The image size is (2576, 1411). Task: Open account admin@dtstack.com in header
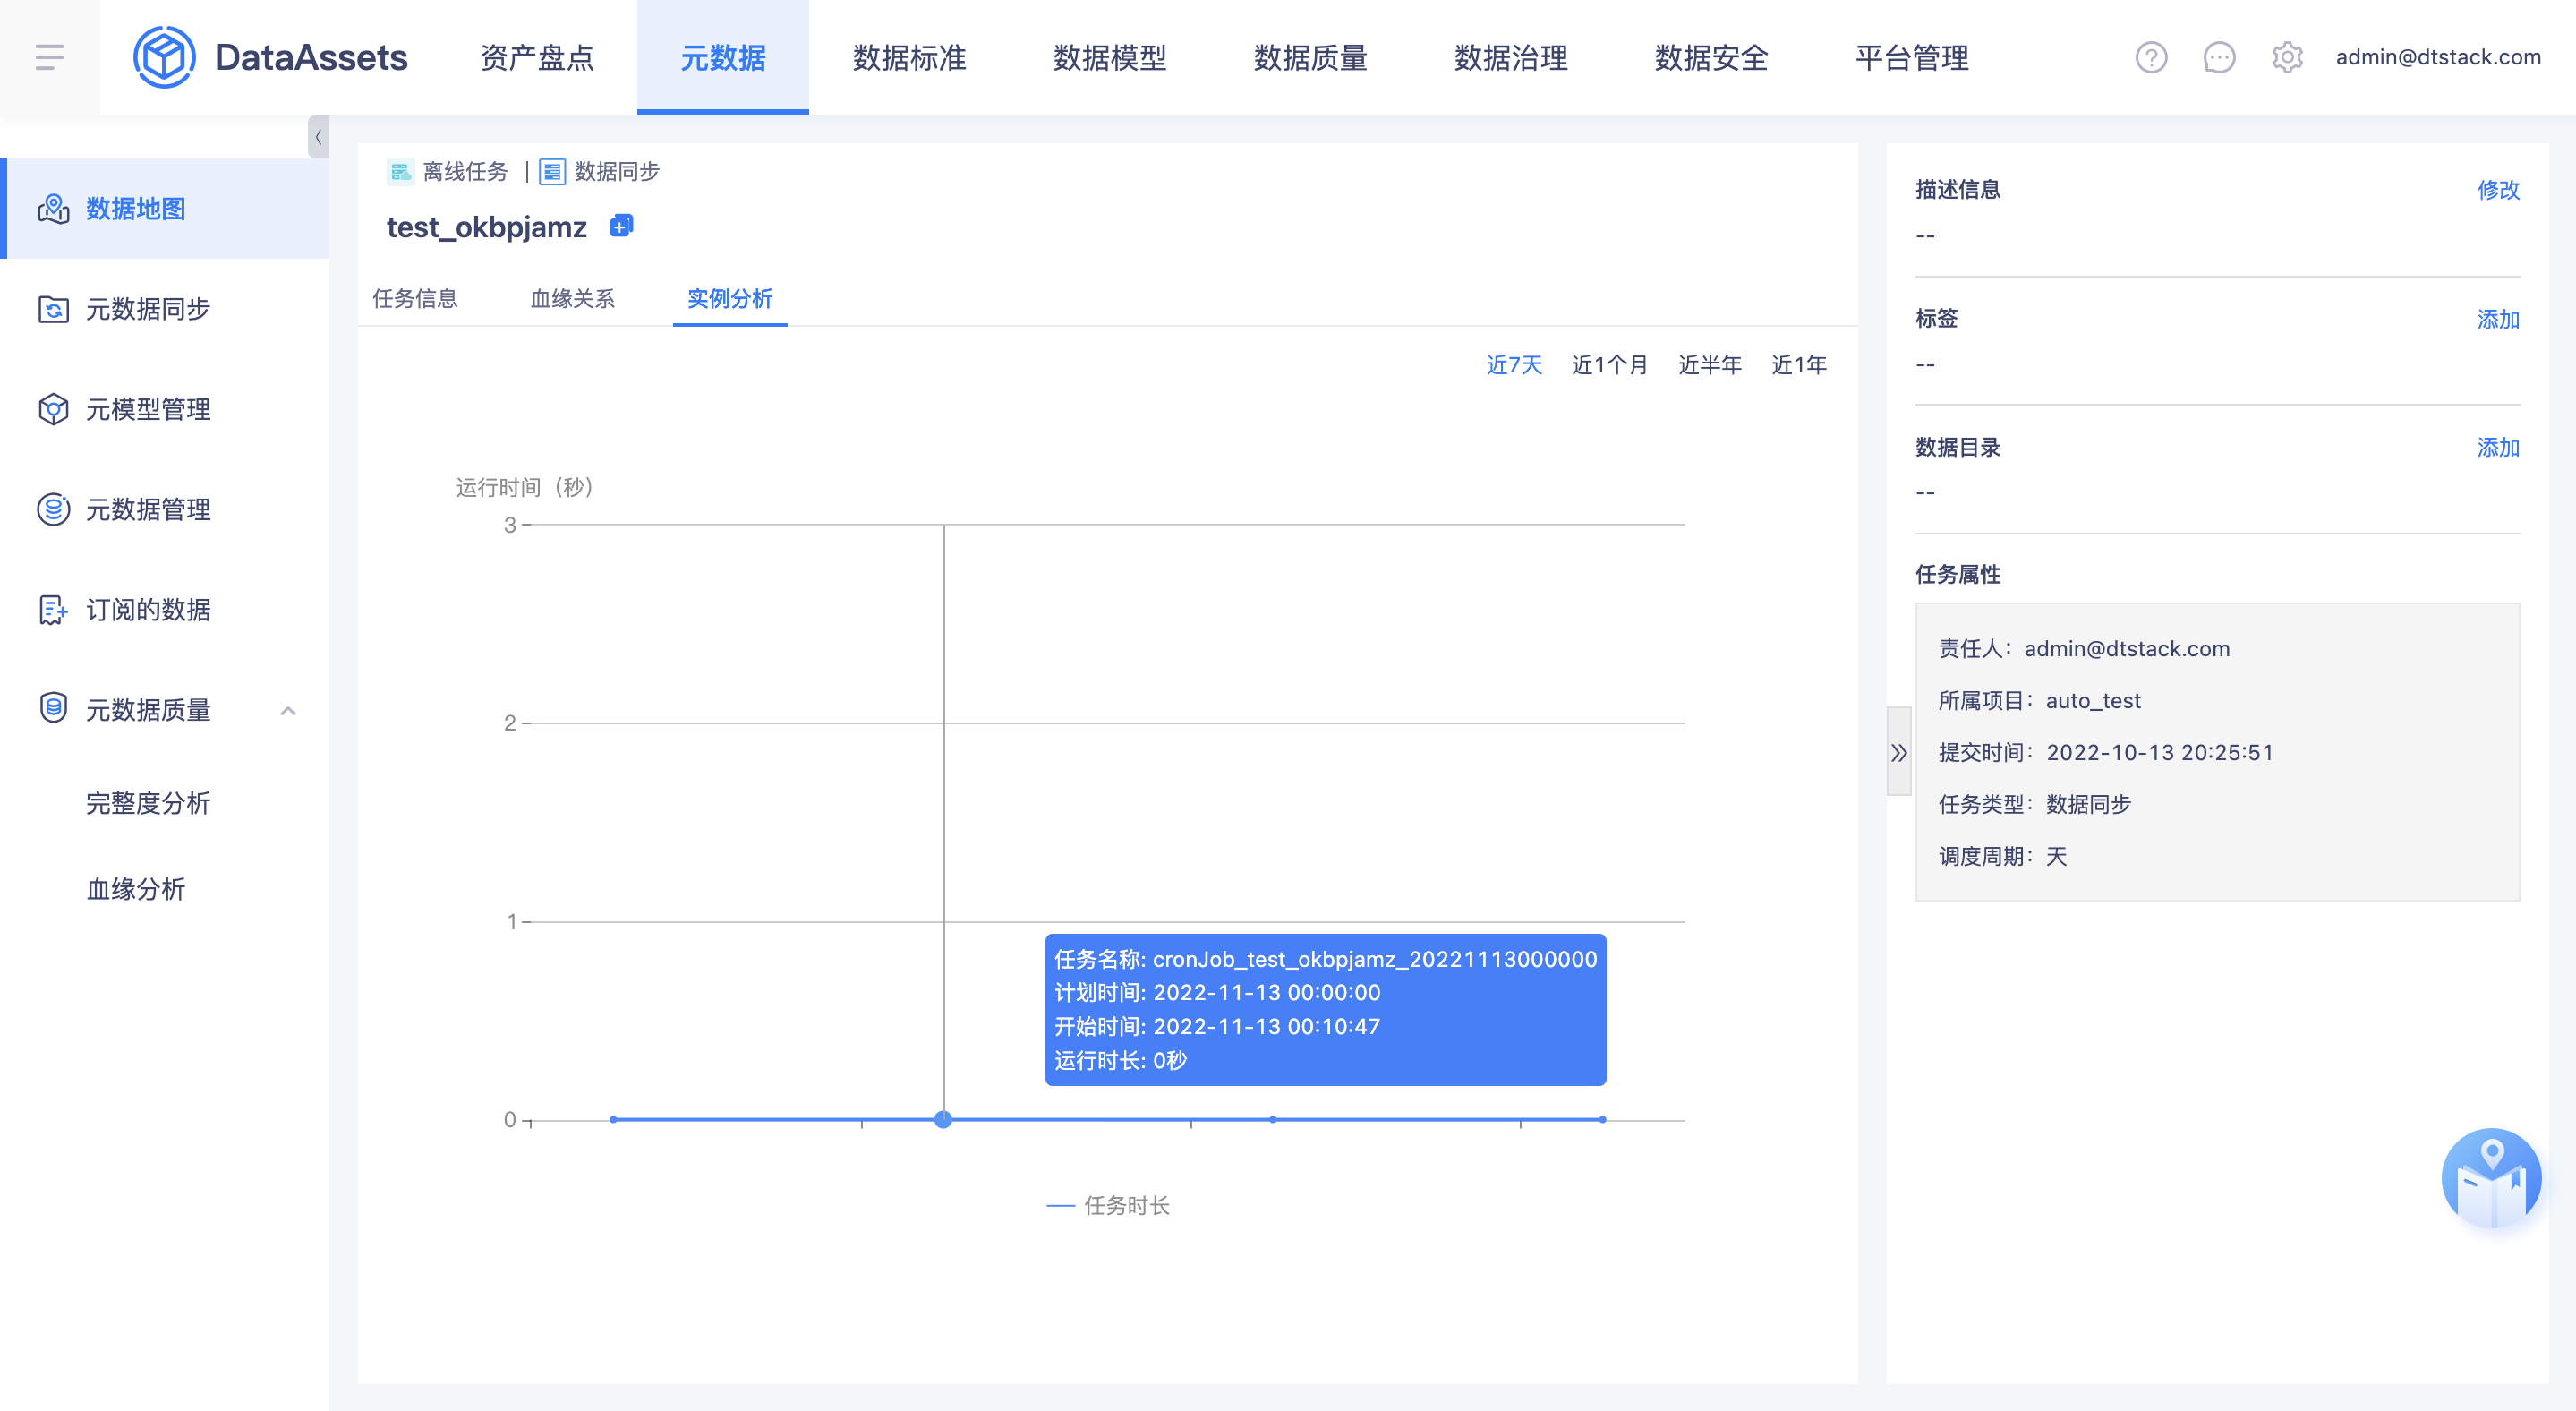[2438, 57]
